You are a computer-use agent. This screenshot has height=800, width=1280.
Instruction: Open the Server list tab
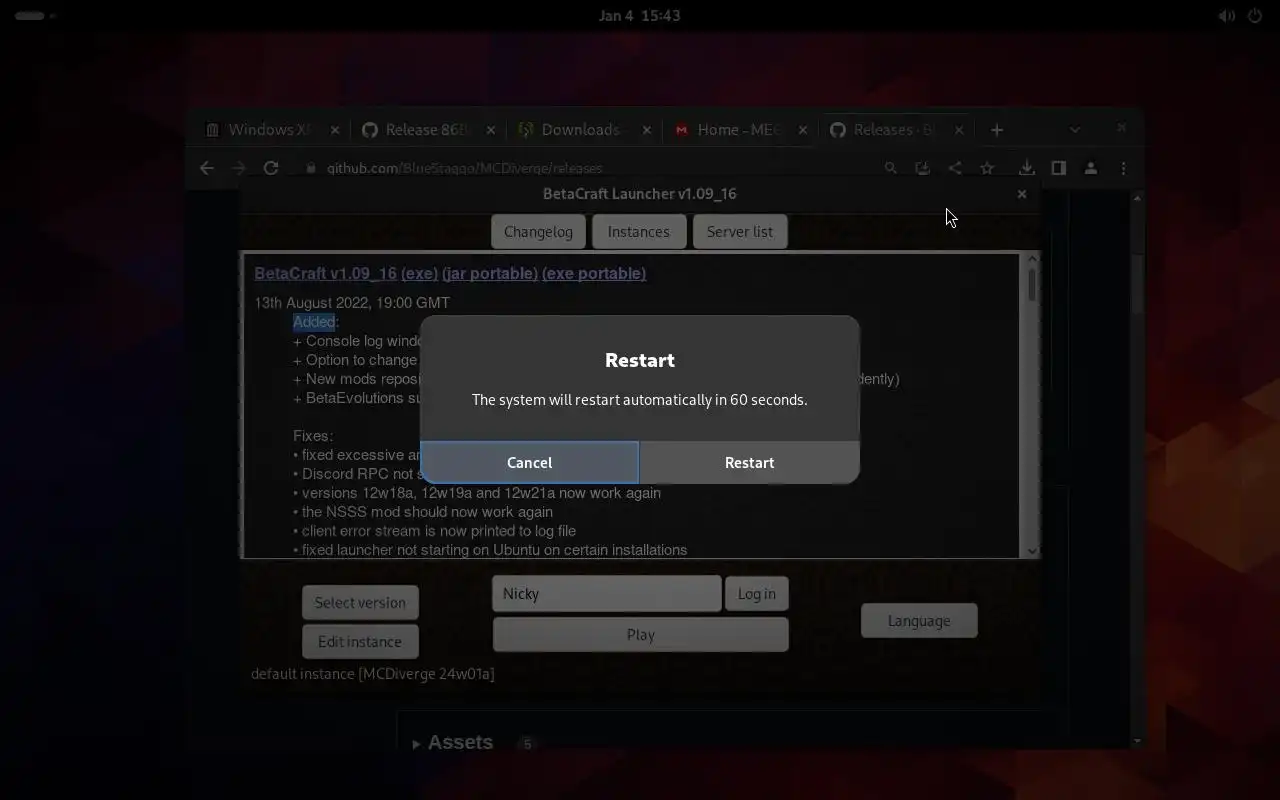pyautogui.click(x=740, y=231)
